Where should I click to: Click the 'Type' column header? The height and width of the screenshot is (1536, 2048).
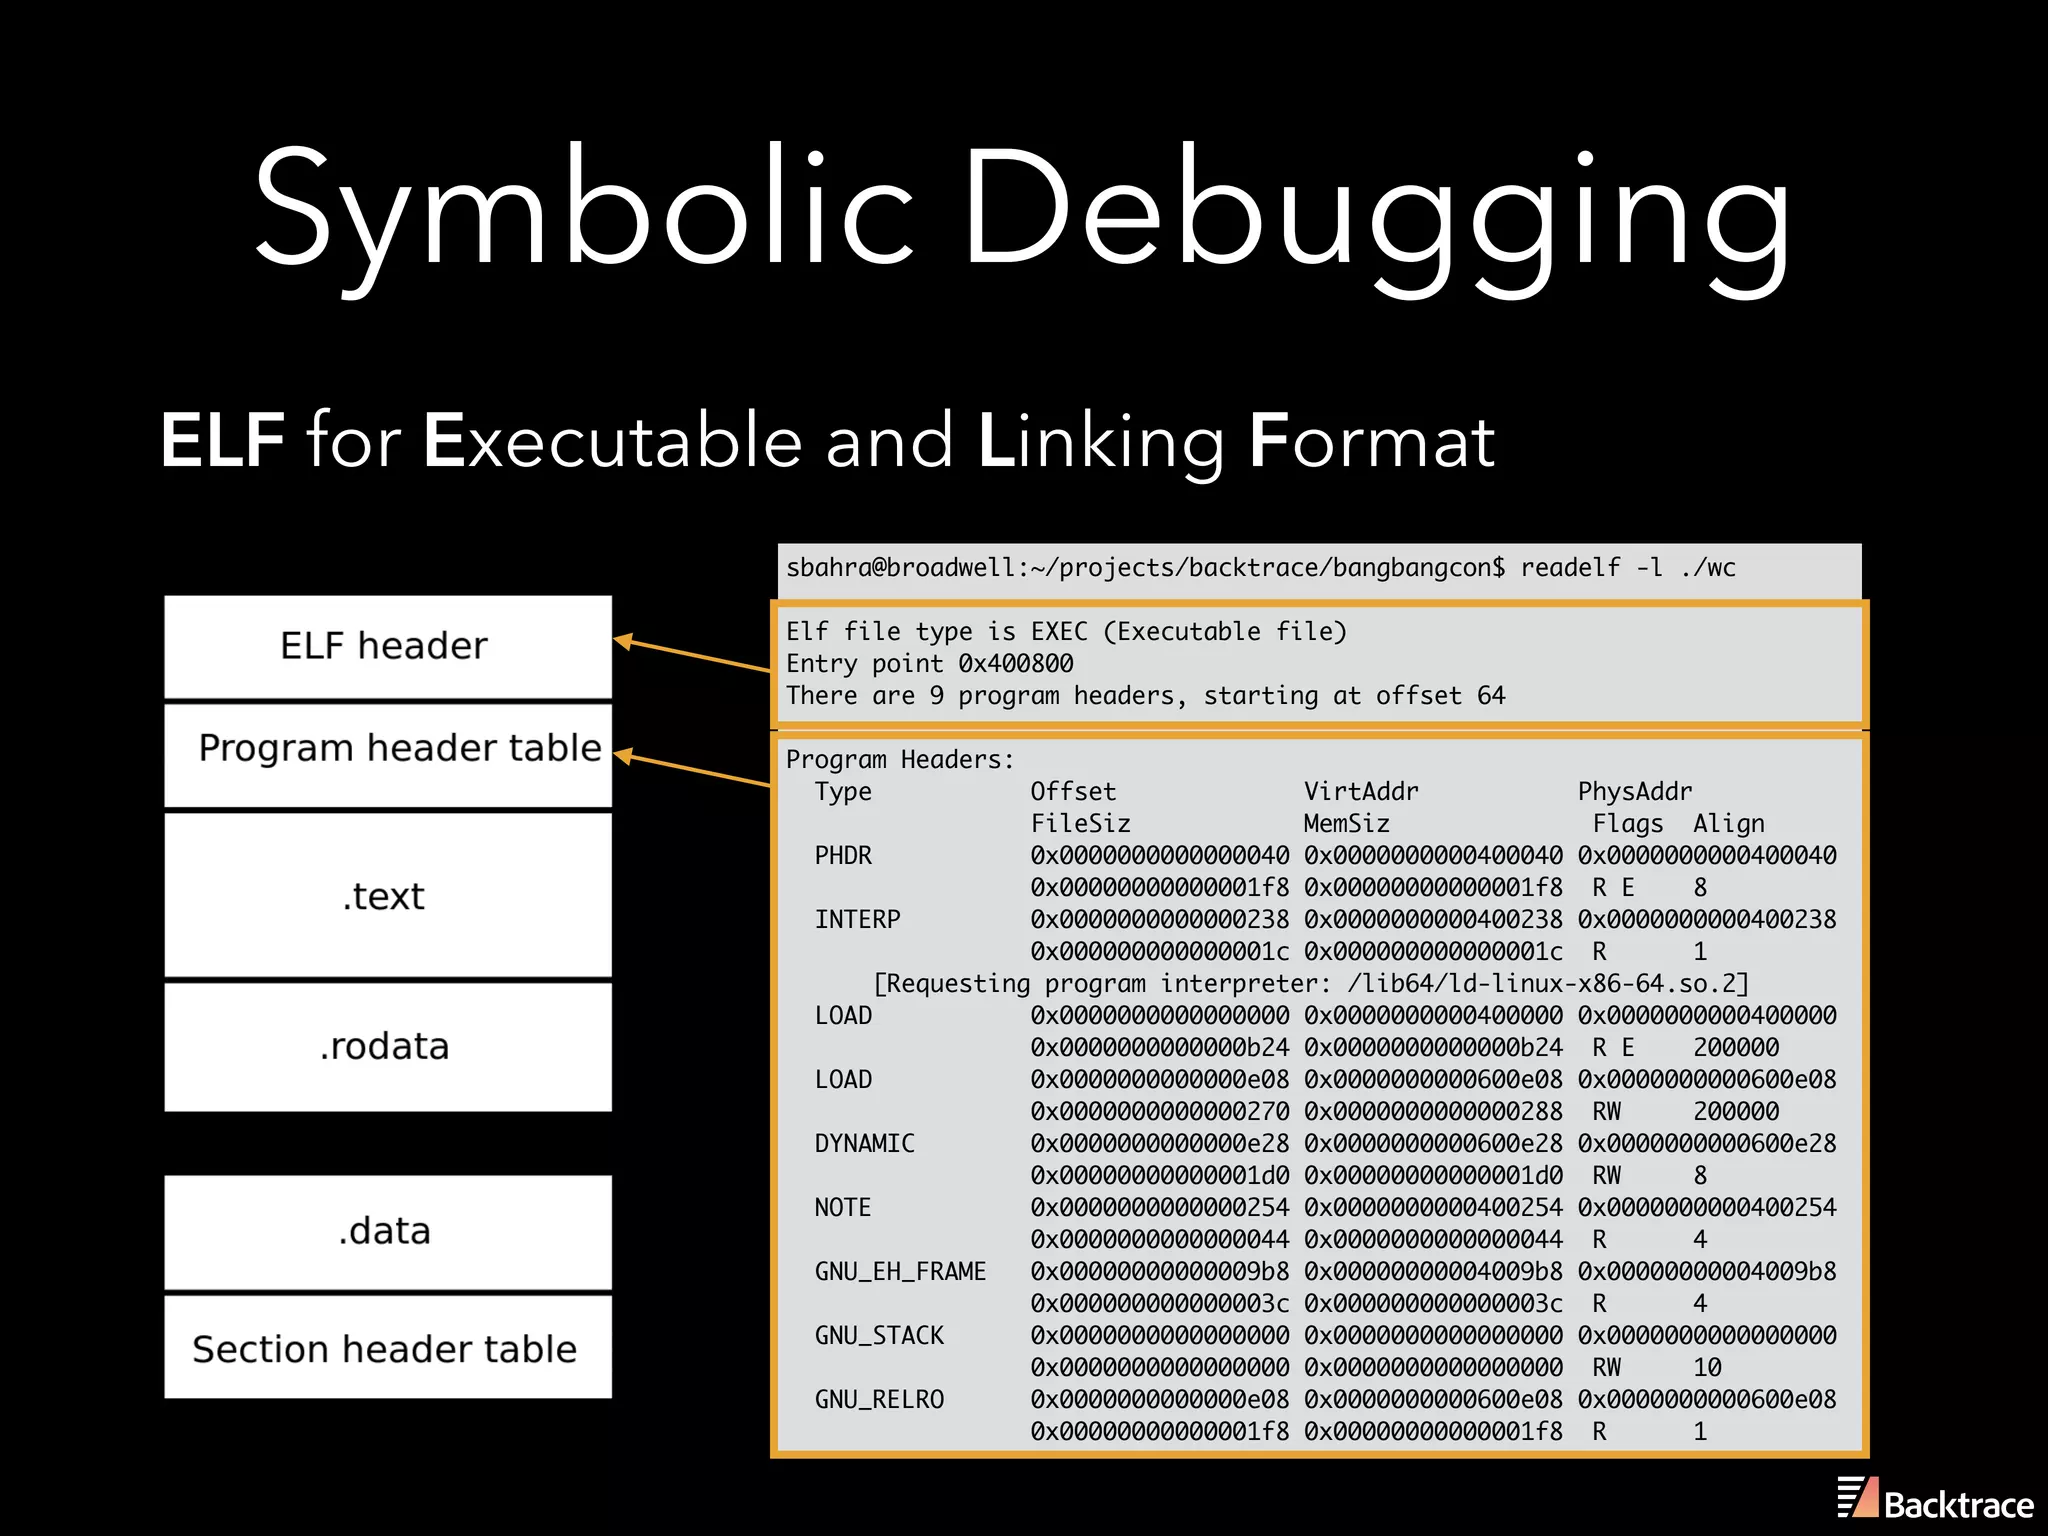pos(843,792)
